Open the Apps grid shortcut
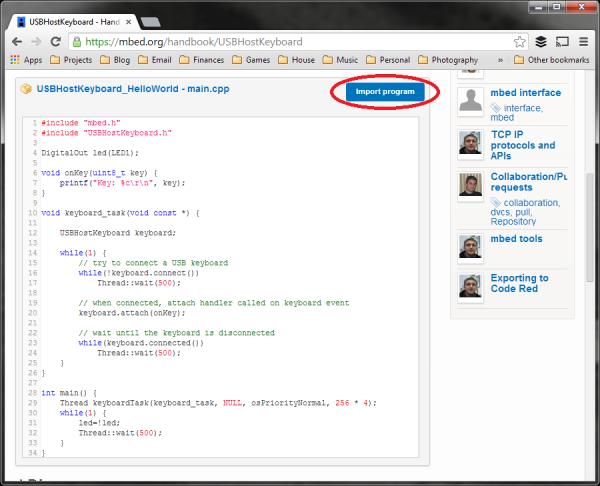The height and width of the screenshot is (486, 600). tap(26, 60)
